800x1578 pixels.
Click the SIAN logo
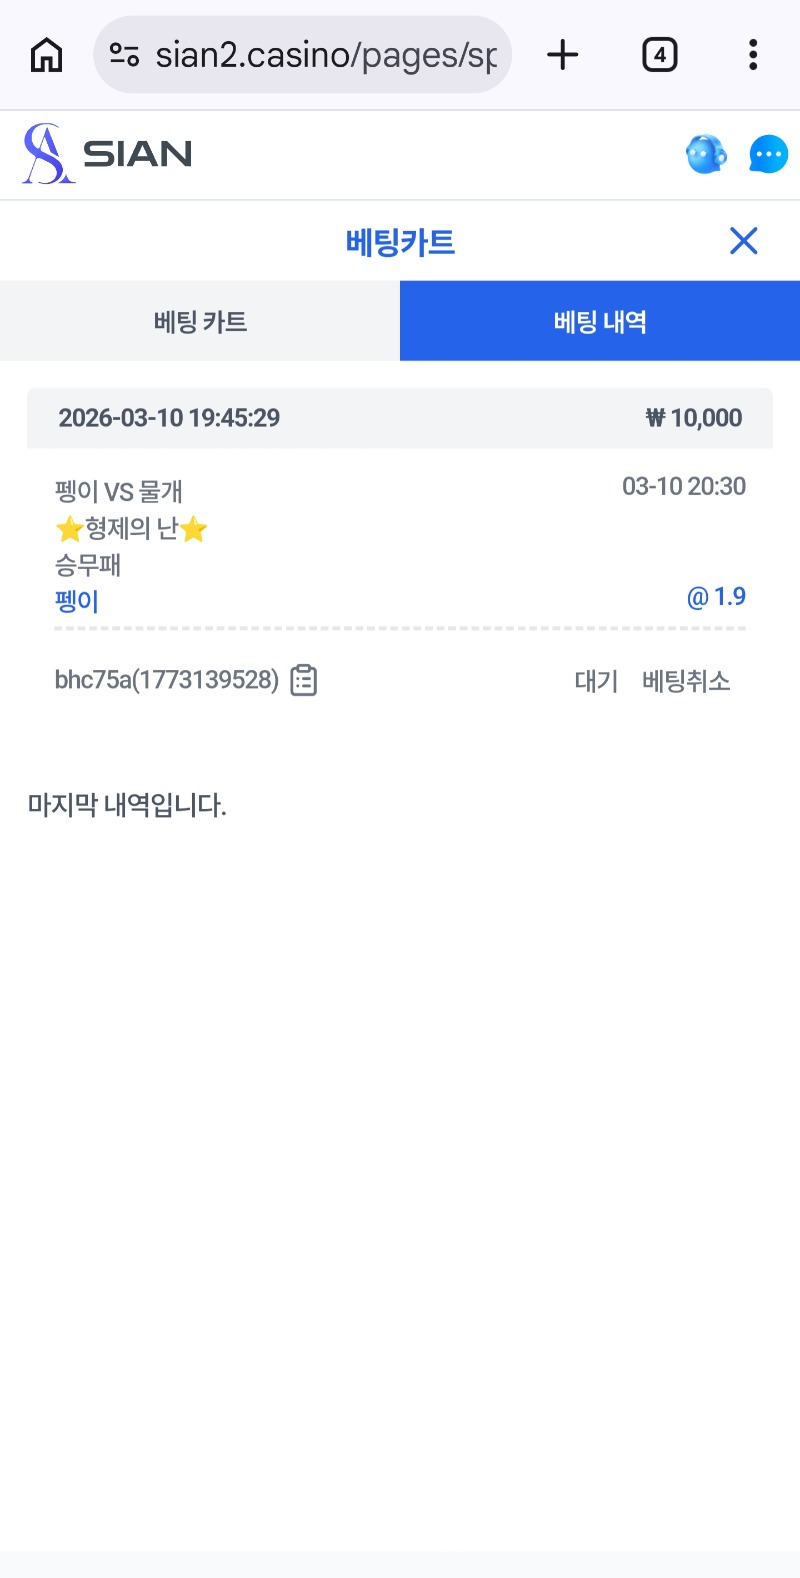pos(108,154)
